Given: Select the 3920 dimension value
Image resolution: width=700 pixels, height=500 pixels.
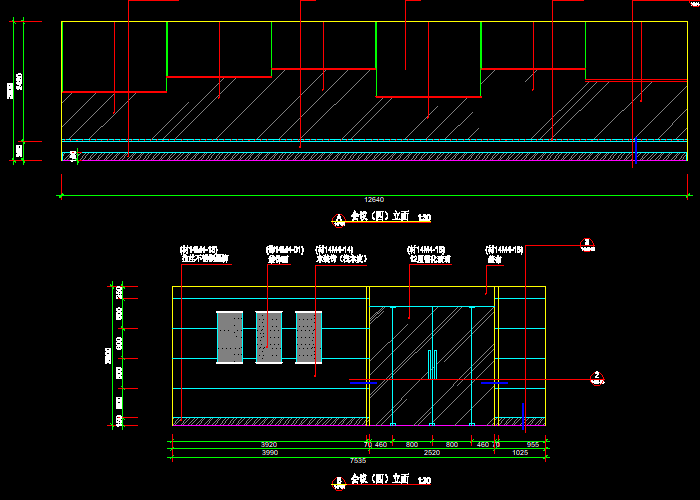Looking at the screenshot, I should pyautogui.click(x=268, y=443).
